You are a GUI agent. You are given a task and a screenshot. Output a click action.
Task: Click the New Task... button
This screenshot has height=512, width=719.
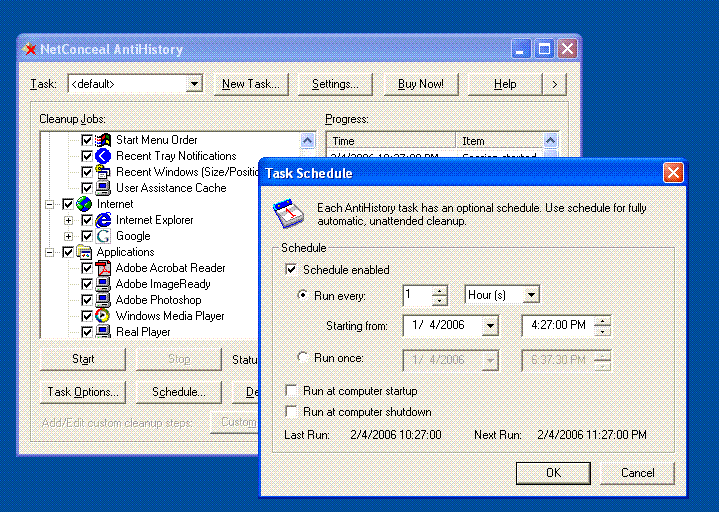pyautogui.click(x=251, y=84)
